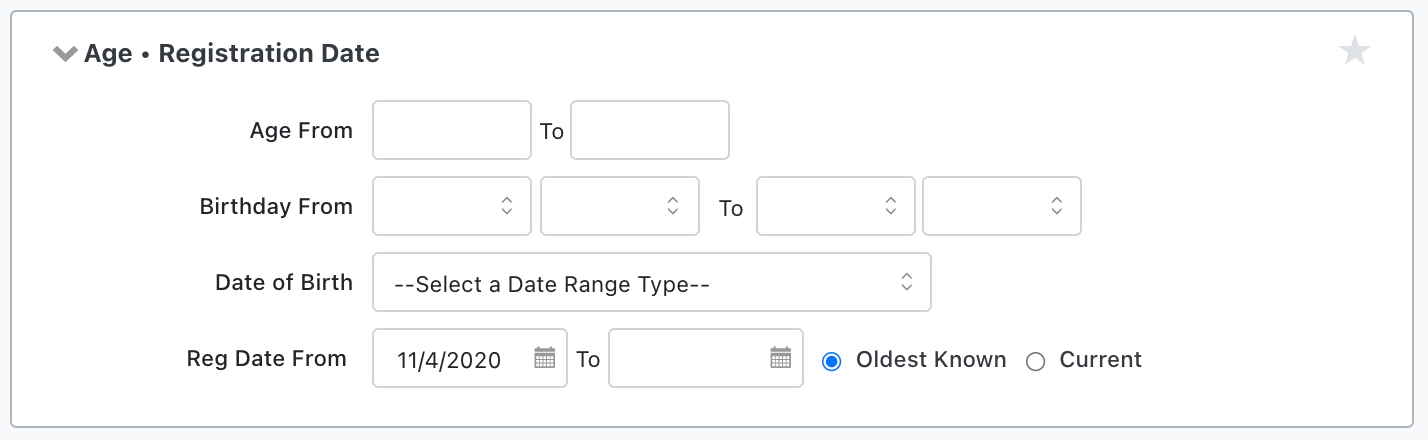
Task: Click the Date of Birth label
Action: coord(284,283)
